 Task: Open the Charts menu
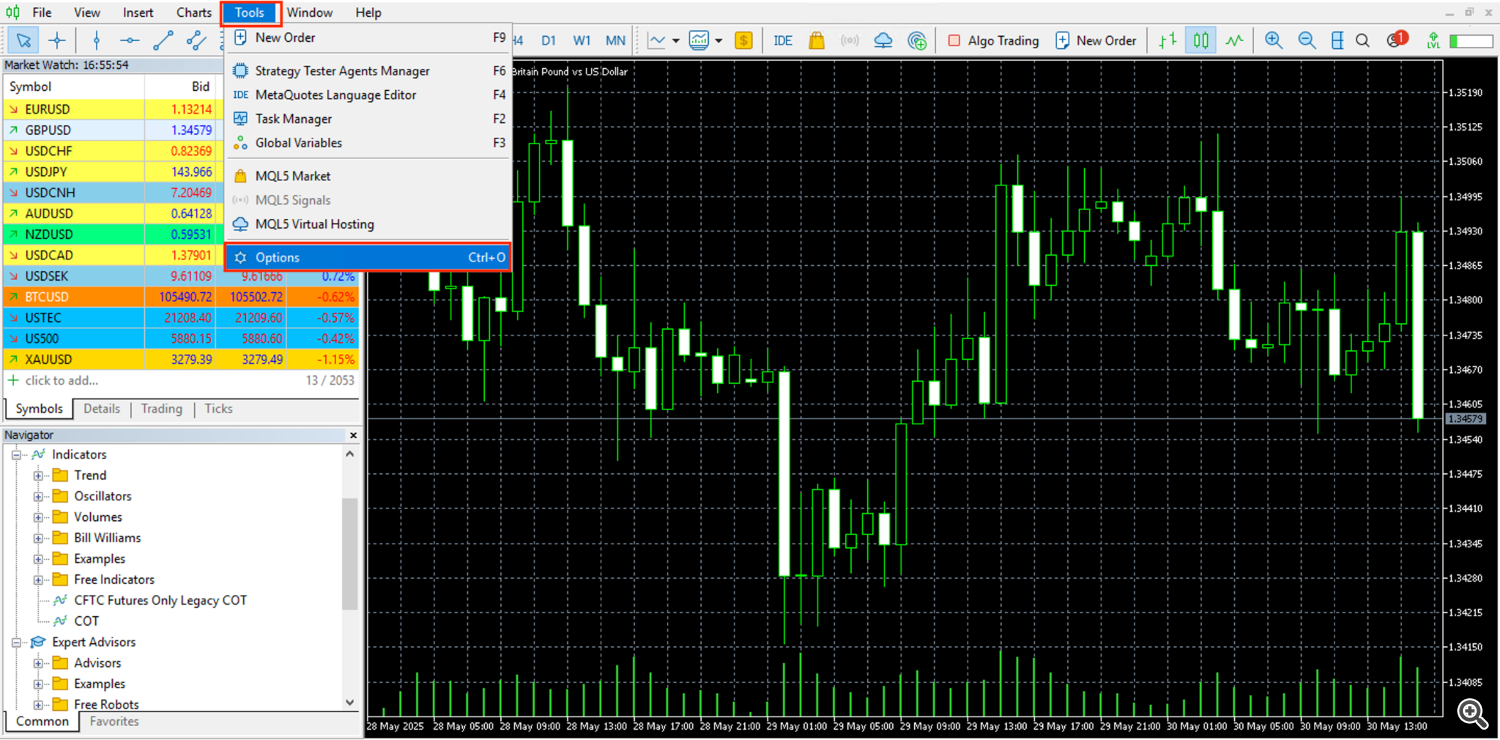tap(194, 13)
